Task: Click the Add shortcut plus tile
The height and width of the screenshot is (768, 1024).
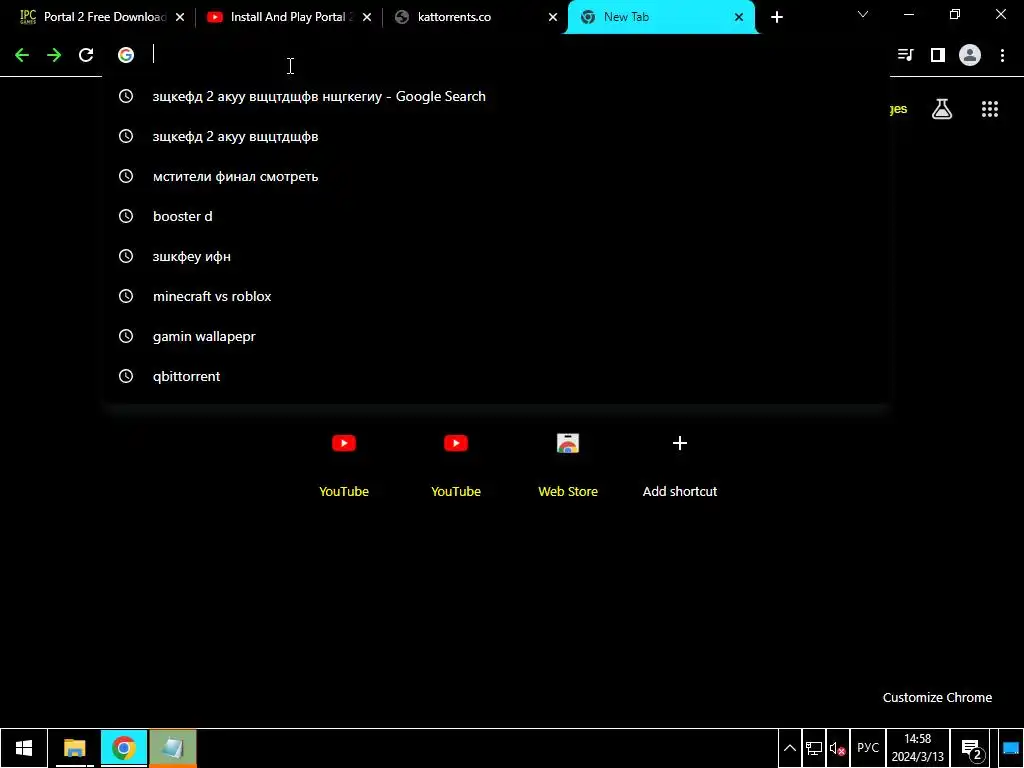Action: (x=680, y=464)
